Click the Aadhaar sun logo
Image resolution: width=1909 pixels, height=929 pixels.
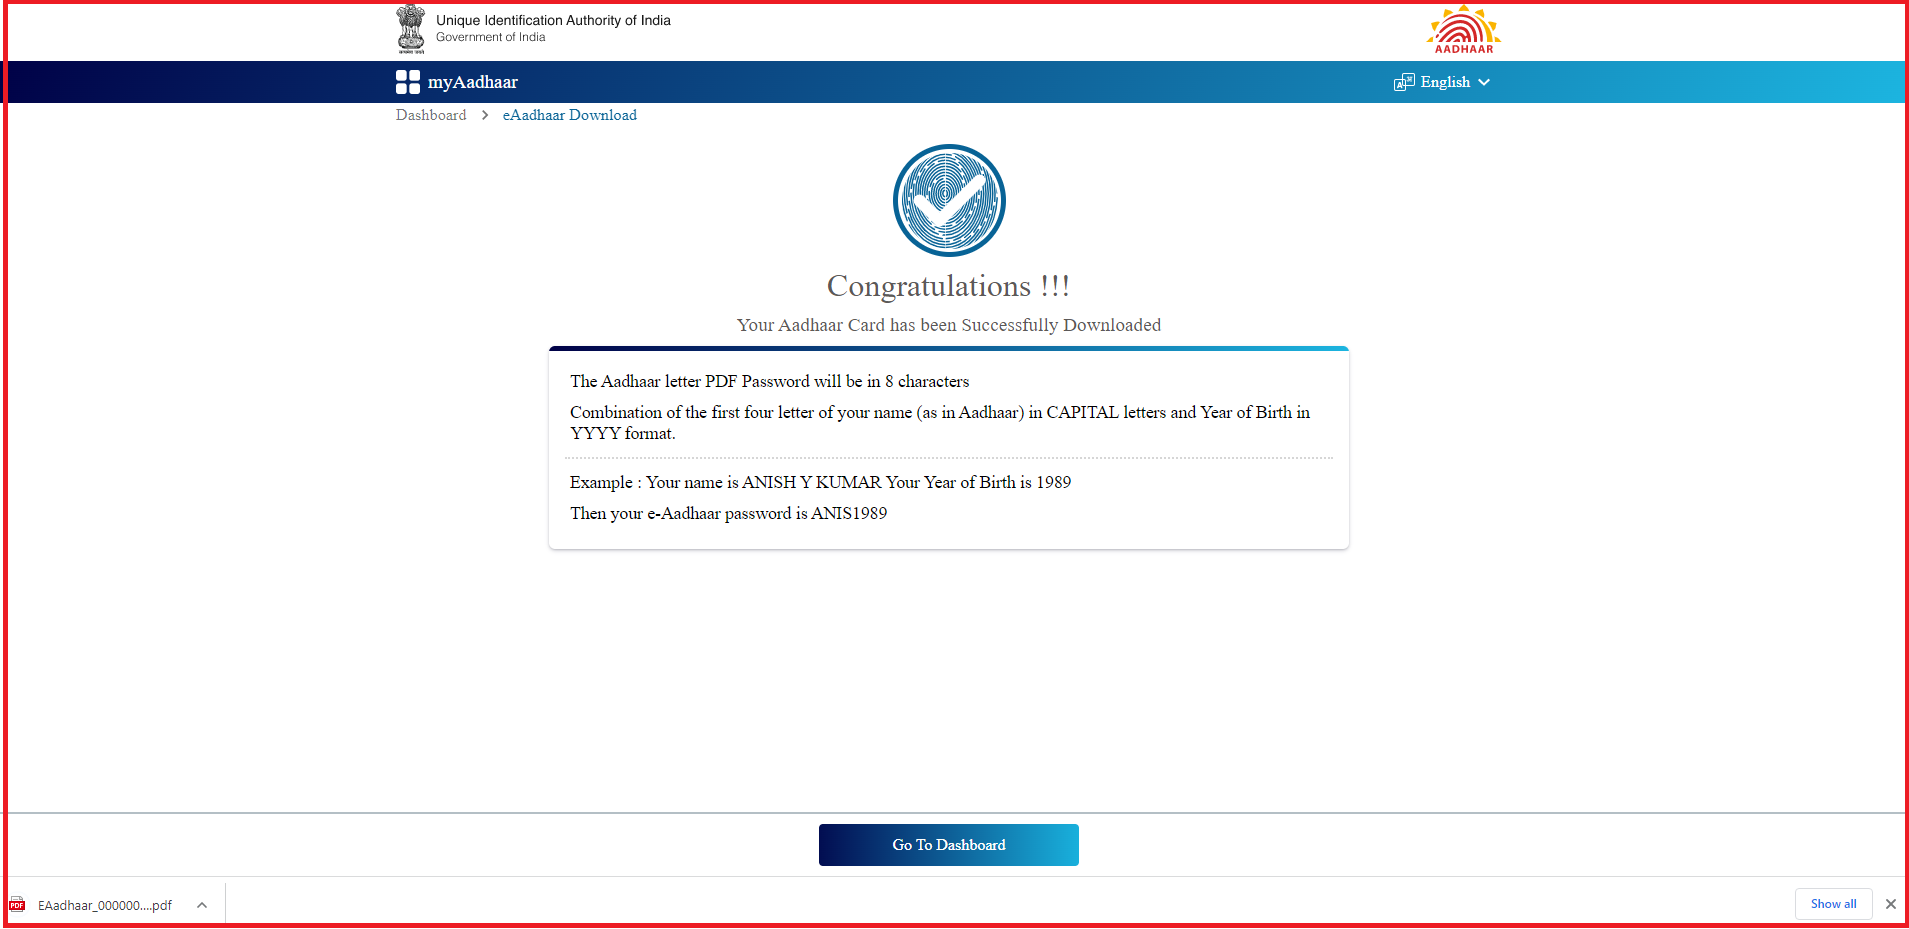(1463, 29)
